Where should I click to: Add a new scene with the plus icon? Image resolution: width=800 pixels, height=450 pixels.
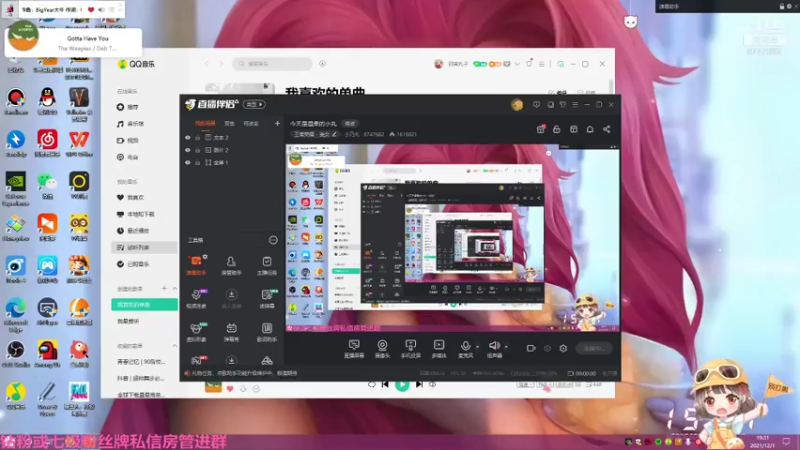click(x=277, y=123)
